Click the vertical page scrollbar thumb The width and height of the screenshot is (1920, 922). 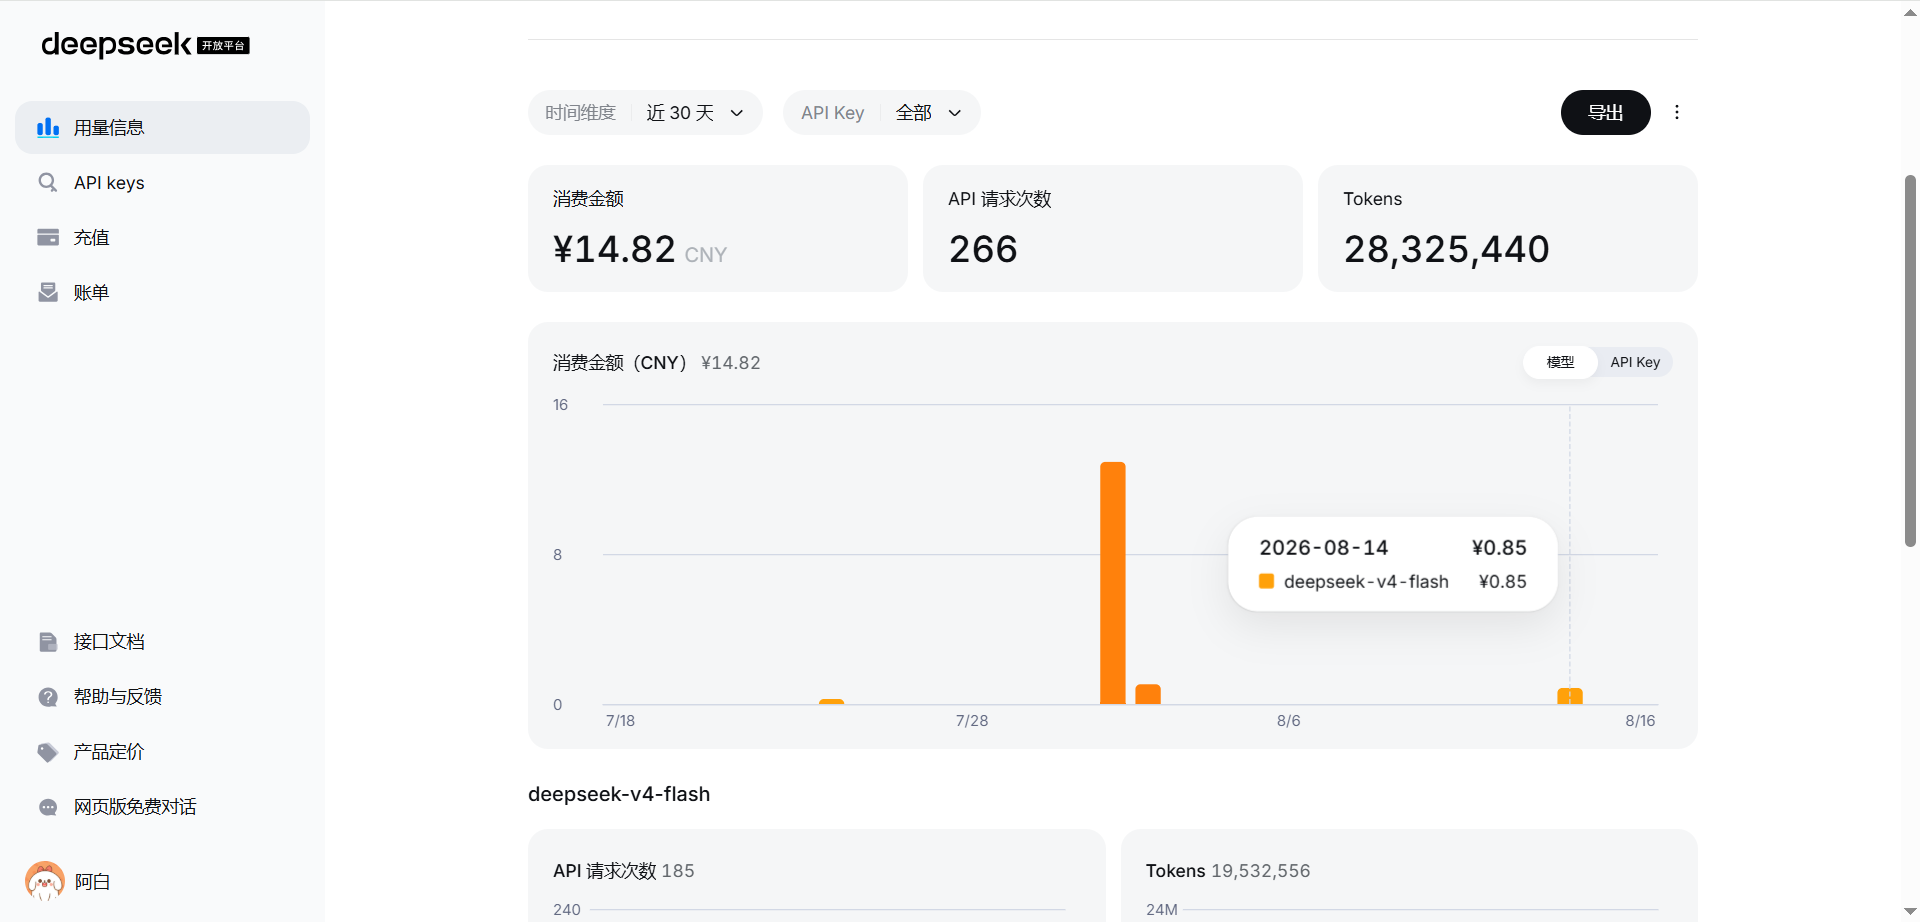coord(1910,361)
